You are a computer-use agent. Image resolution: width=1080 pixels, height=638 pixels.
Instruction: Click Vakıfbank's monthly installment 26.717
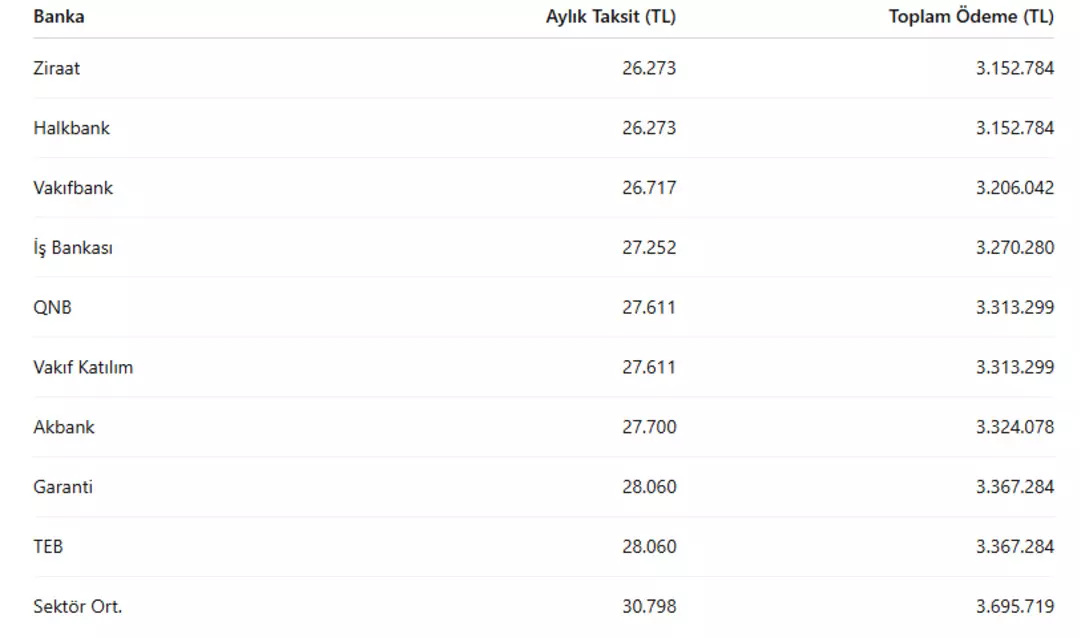pos(648,187)
